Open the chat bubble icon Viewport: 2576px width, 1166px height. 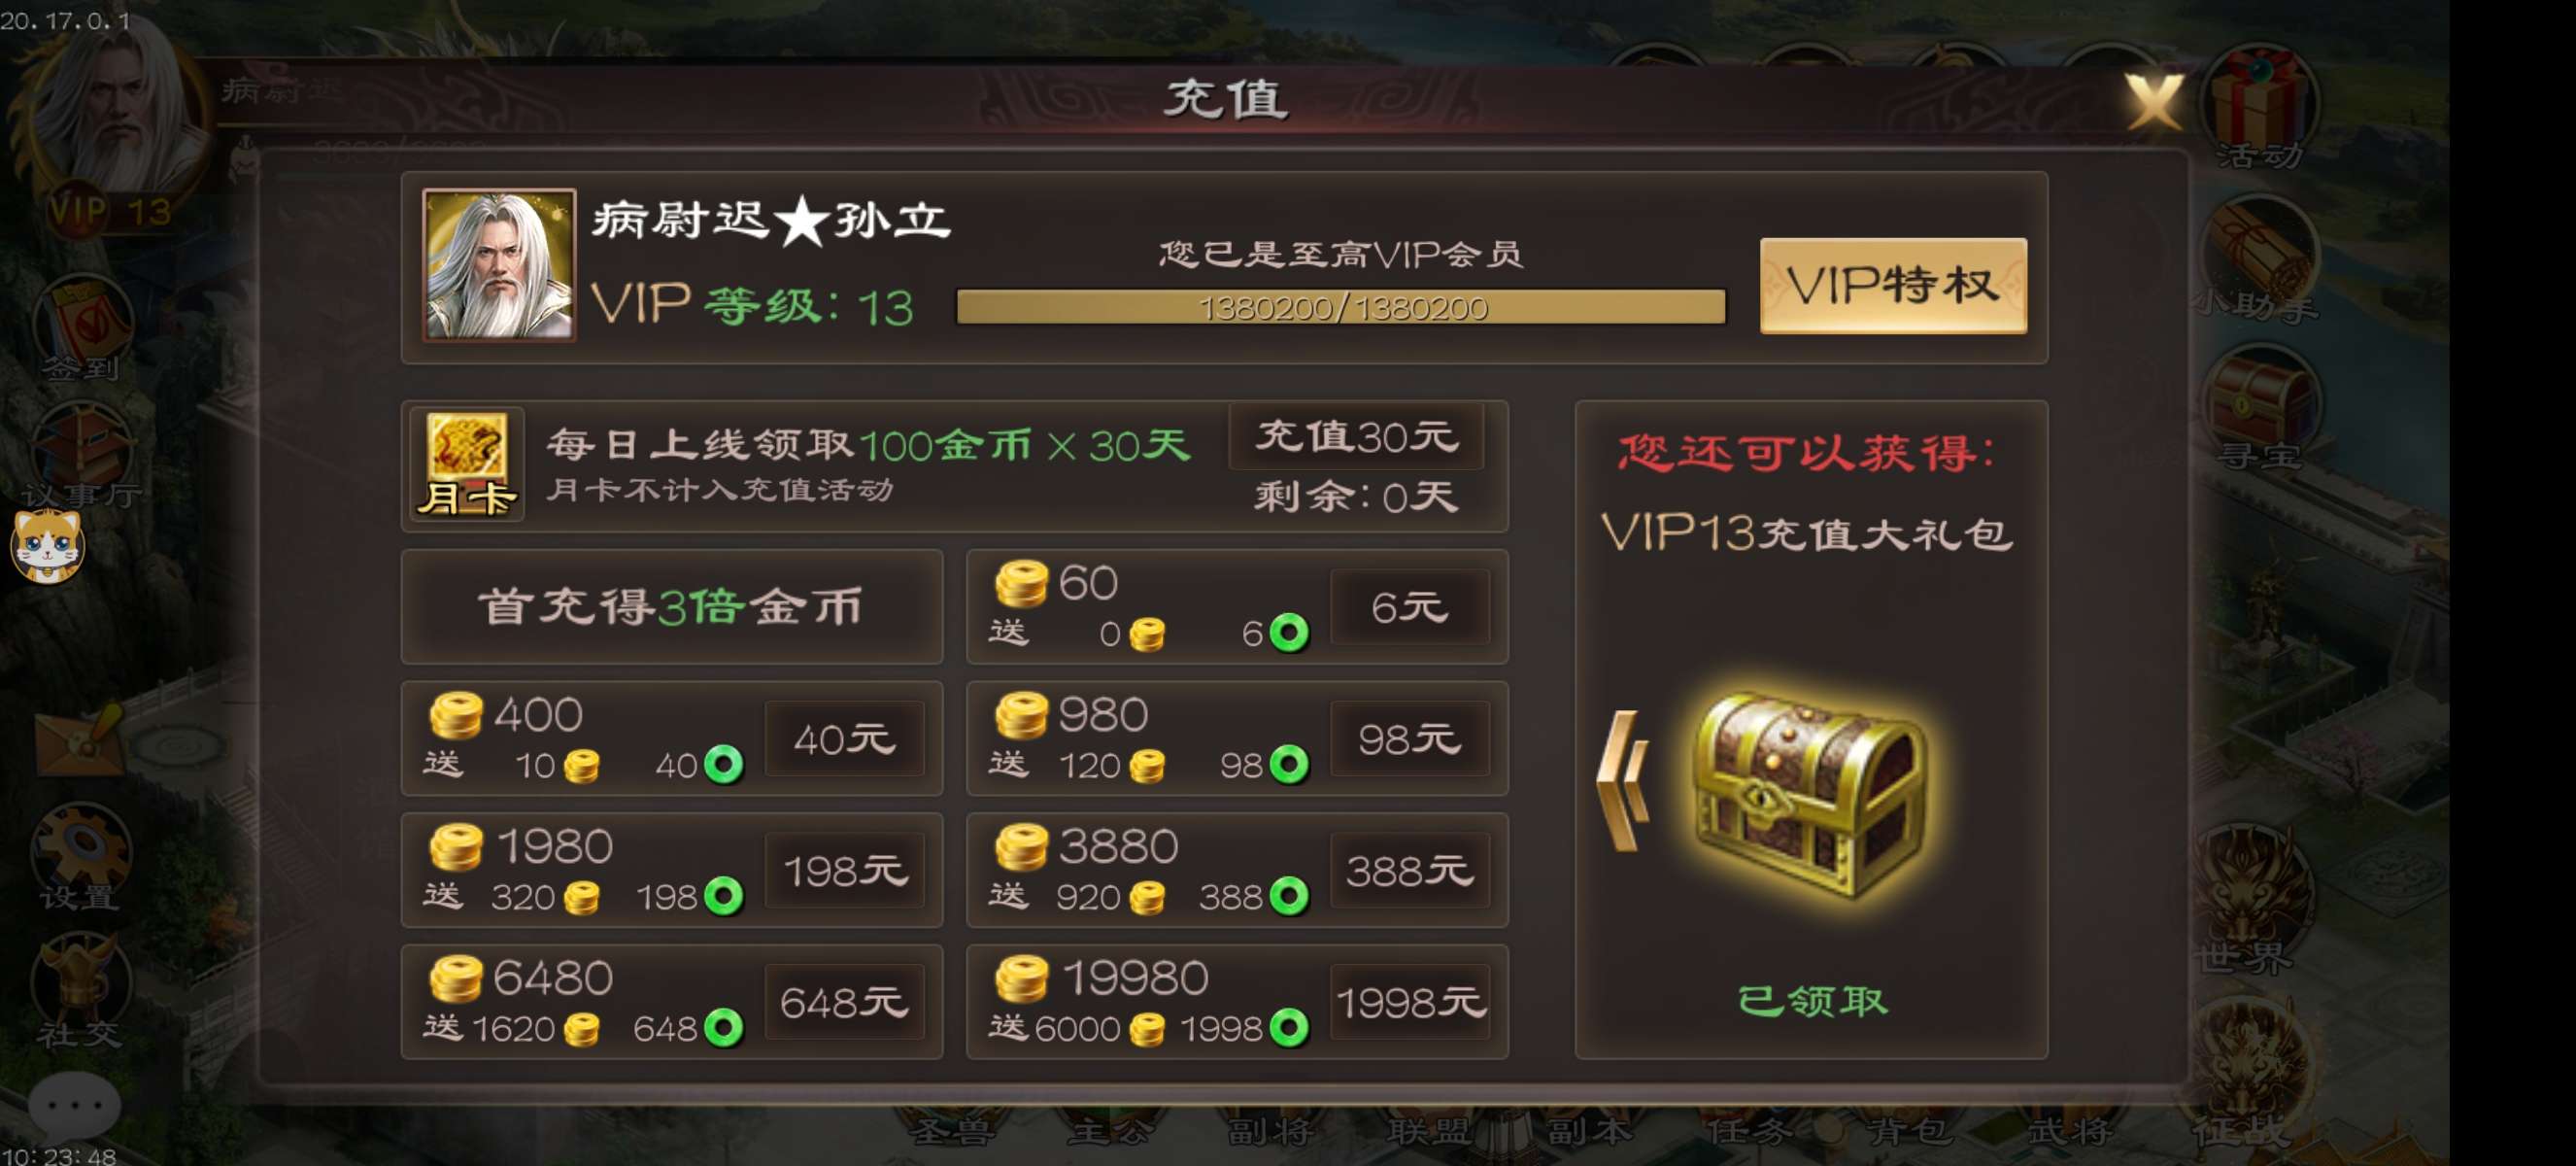pos(74,1105)
